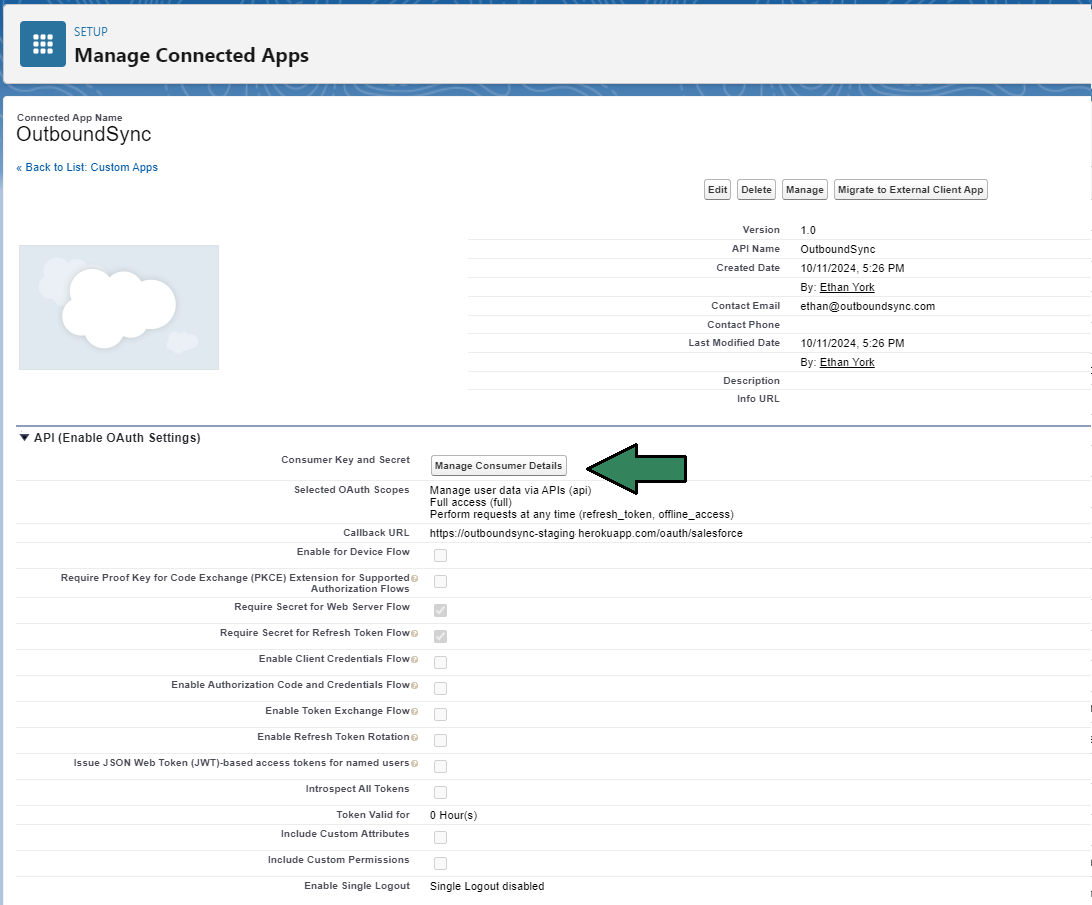Click 'Single Logout disabled' text
Screen dimensions: 1092x905
487,886
